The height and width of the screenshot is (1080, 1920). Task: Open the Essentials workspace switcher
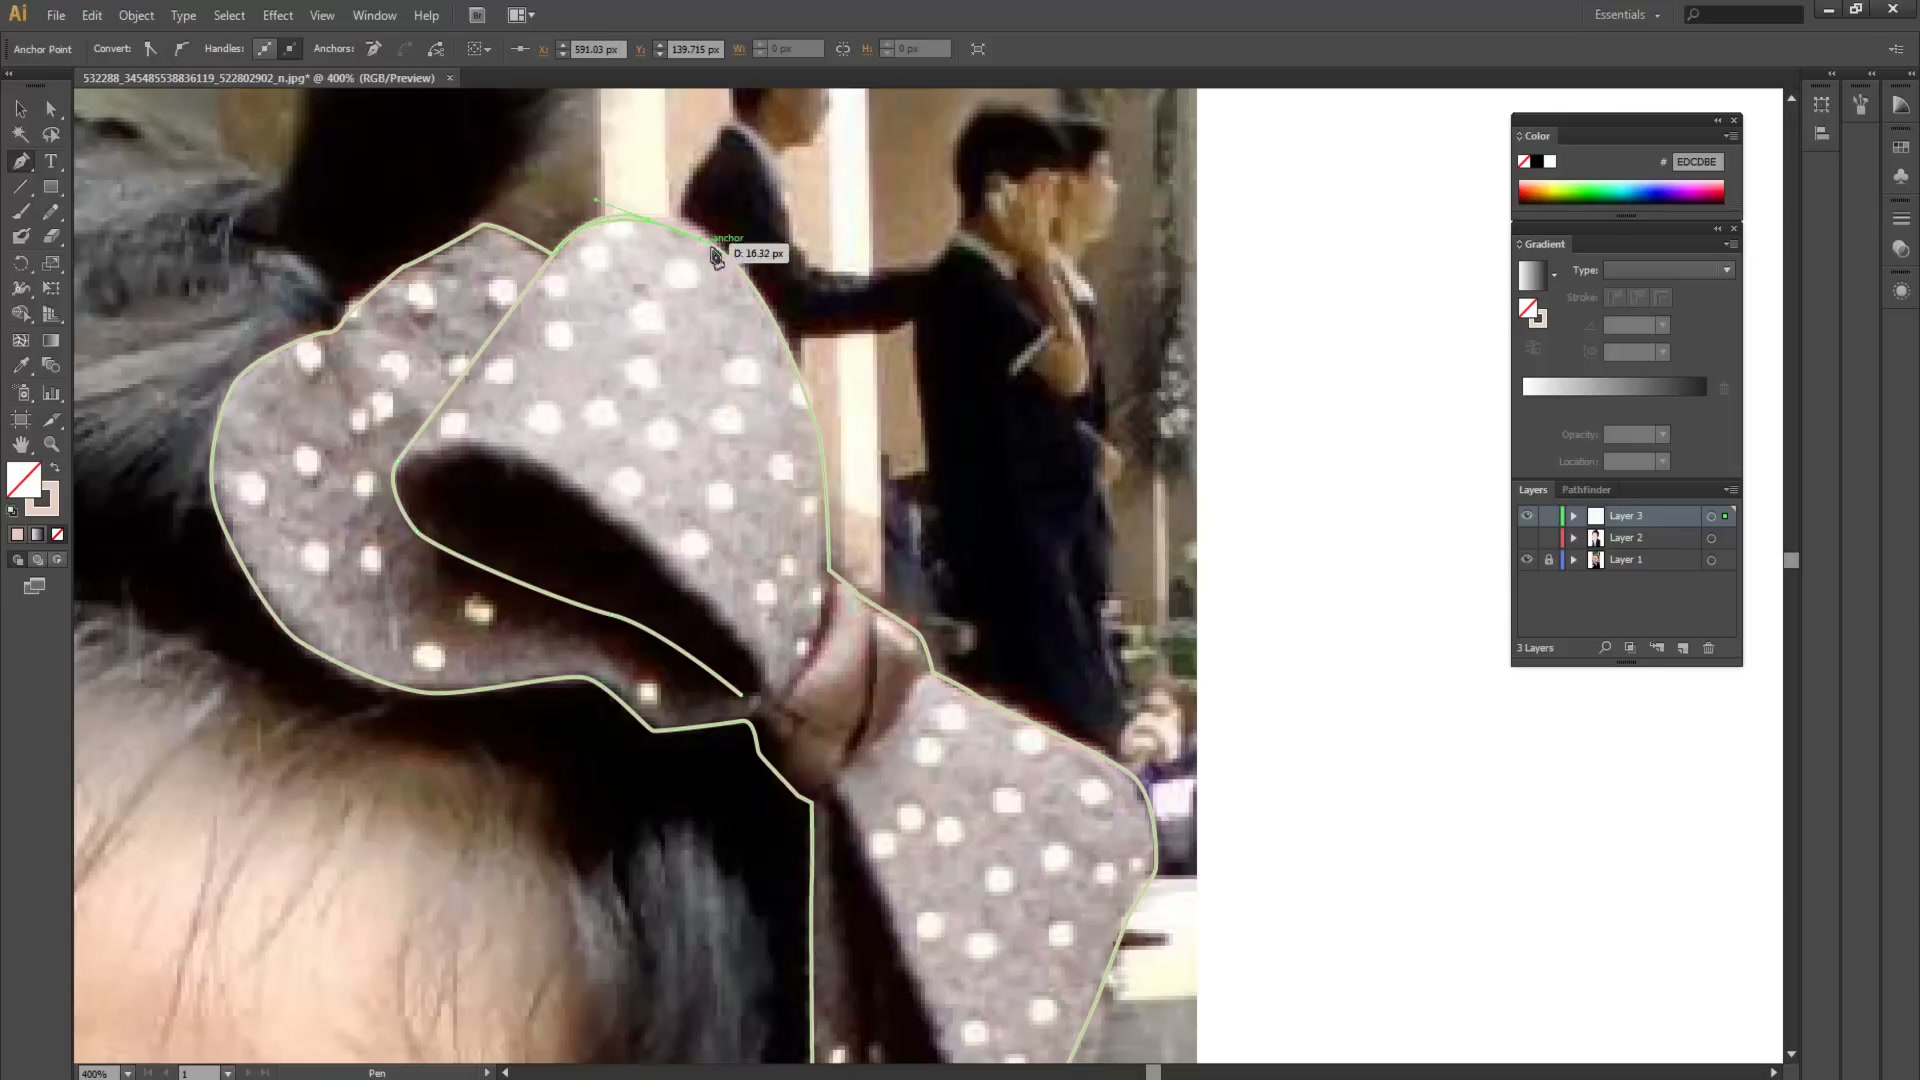1627,15
